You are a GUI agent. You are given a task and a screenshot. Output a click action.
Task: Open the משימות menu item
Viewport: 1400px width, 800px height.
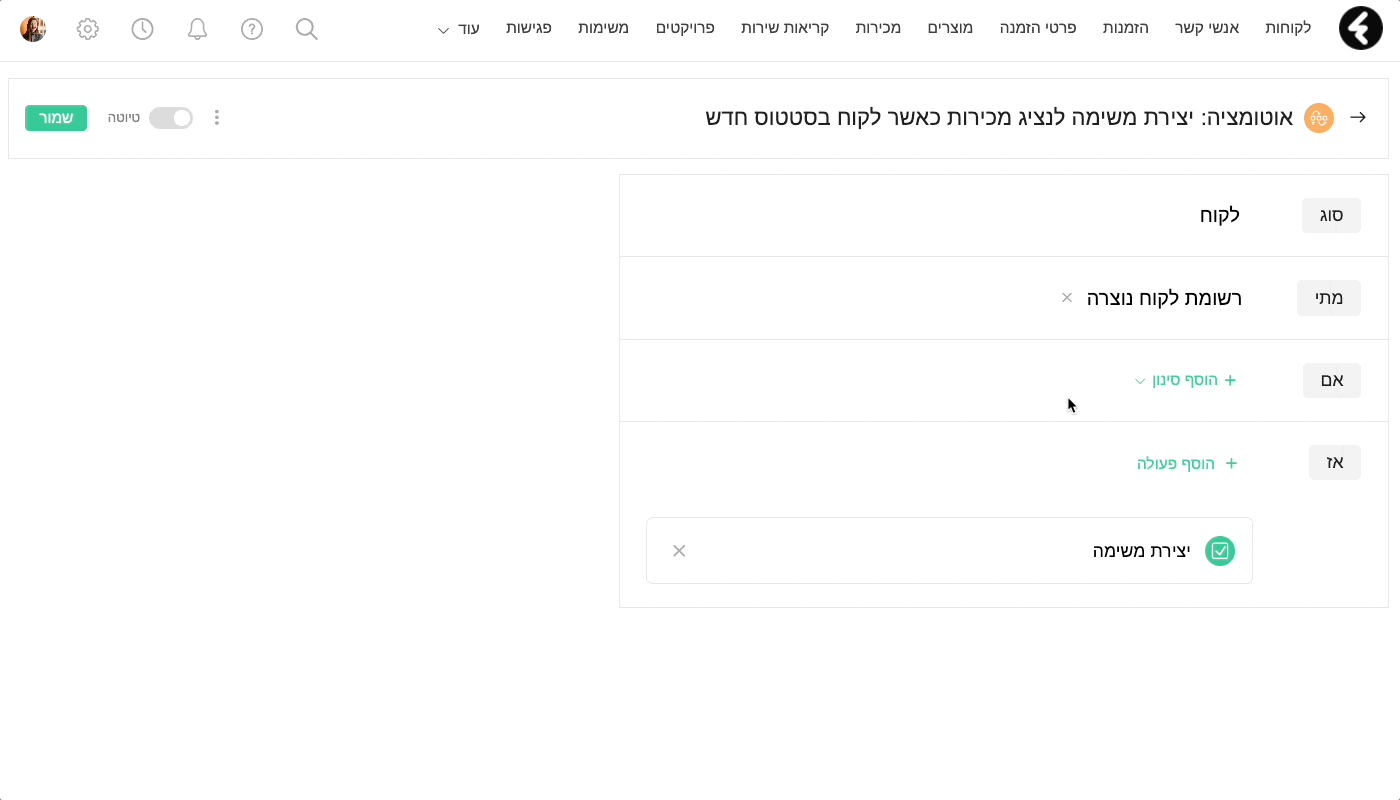(x=603, y=28)
